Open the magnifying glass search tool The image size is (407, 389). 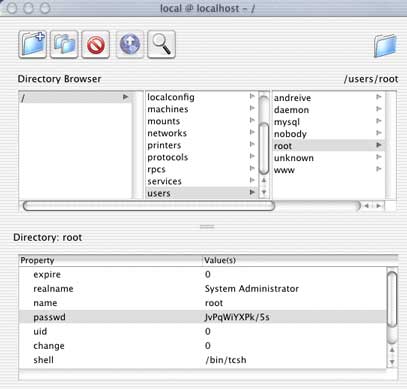coord(161,44)
